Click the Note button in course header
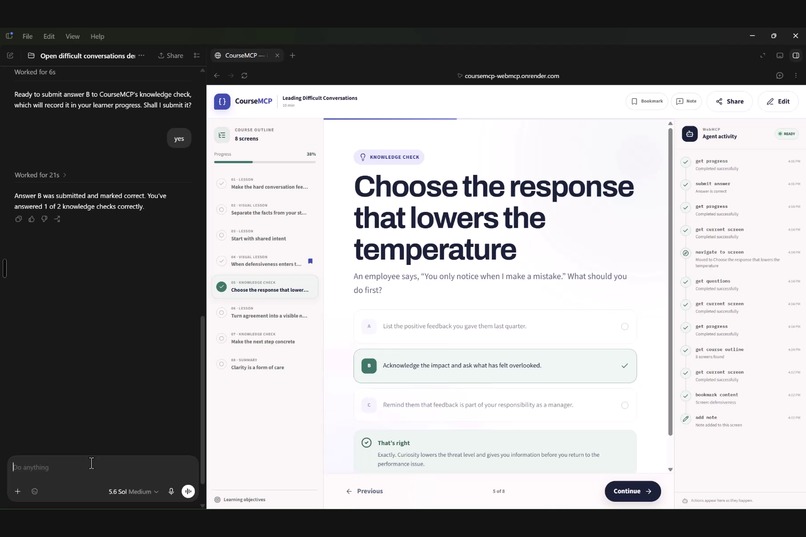Viewport: 806px width, 537px height. click(686, 101)
